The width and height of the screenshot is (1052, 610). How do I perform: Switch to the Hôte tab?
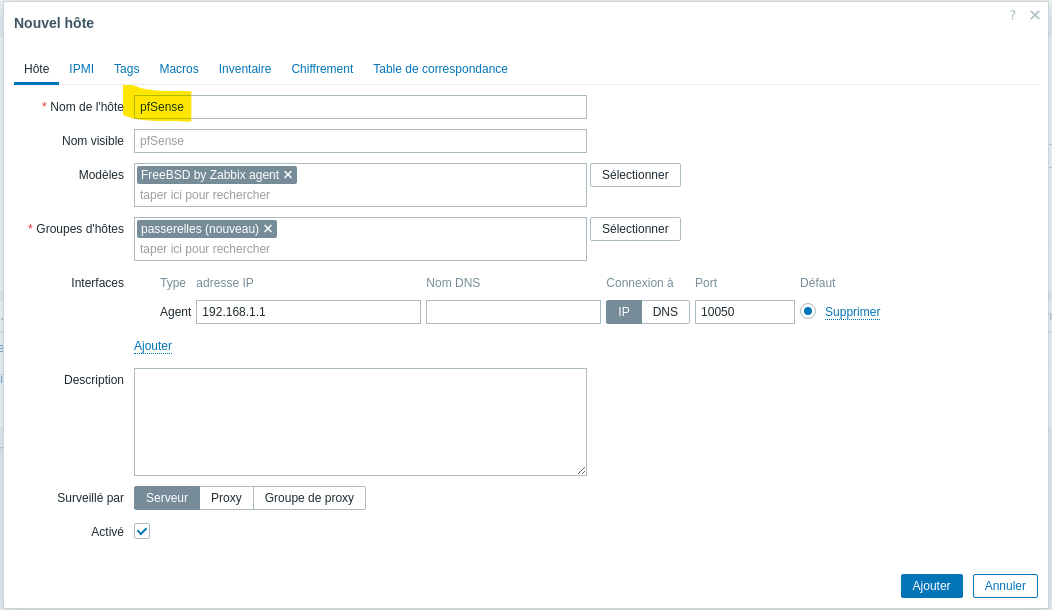pos(36,68)
